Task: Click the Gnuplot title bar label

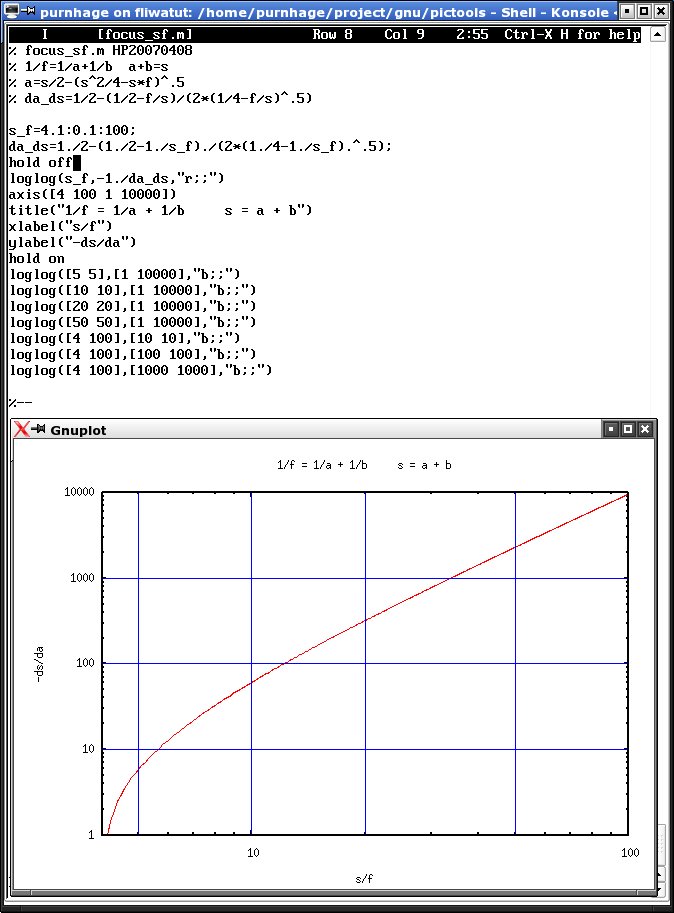Action: (x=78, y=430)
